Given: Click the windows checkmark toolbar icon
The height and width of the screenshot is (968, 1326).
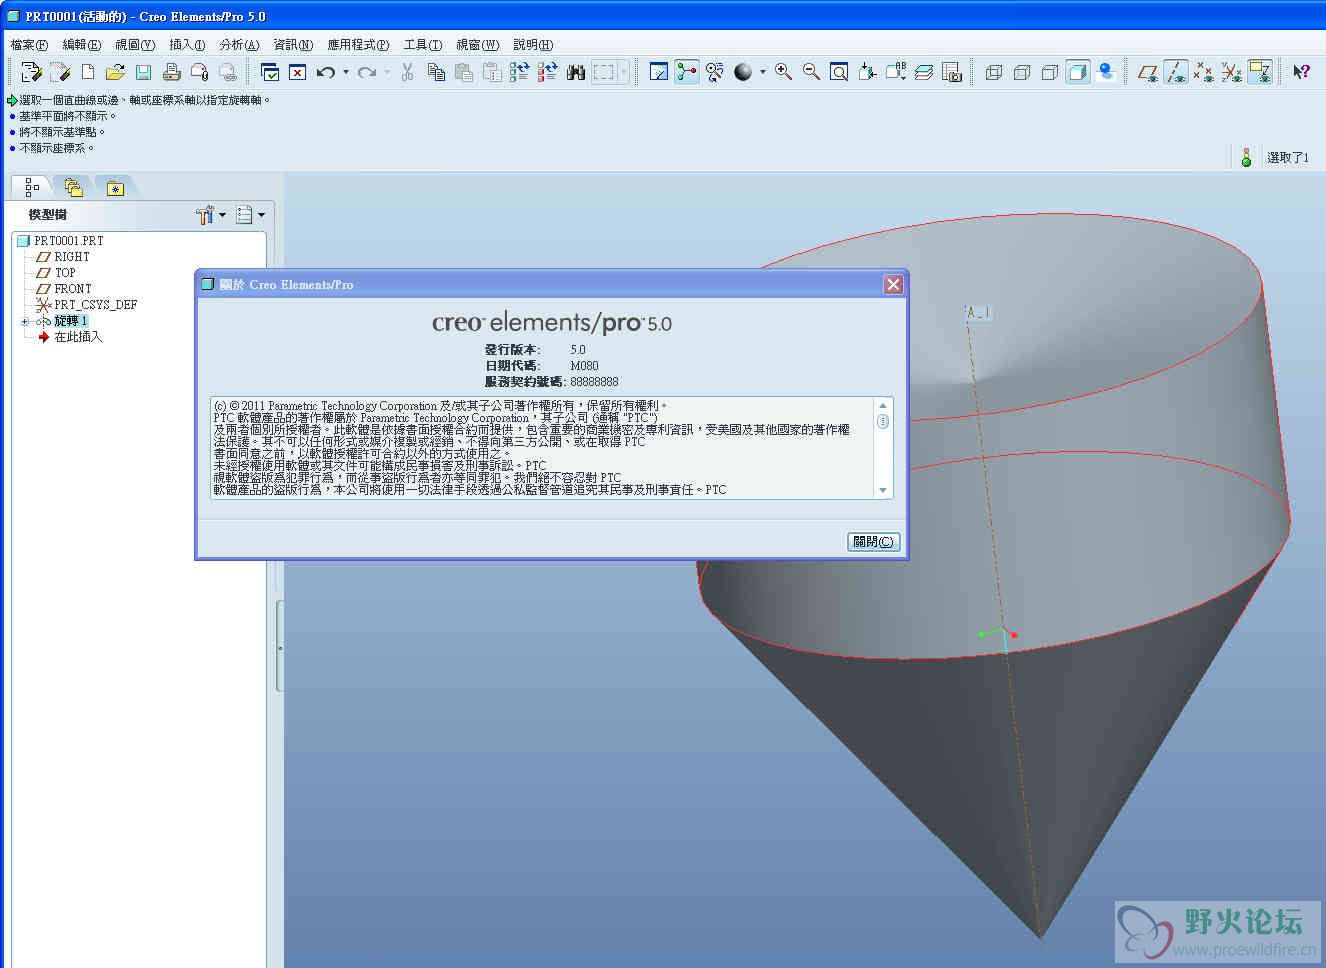Looking at the screenshot, I should (269, 72).
